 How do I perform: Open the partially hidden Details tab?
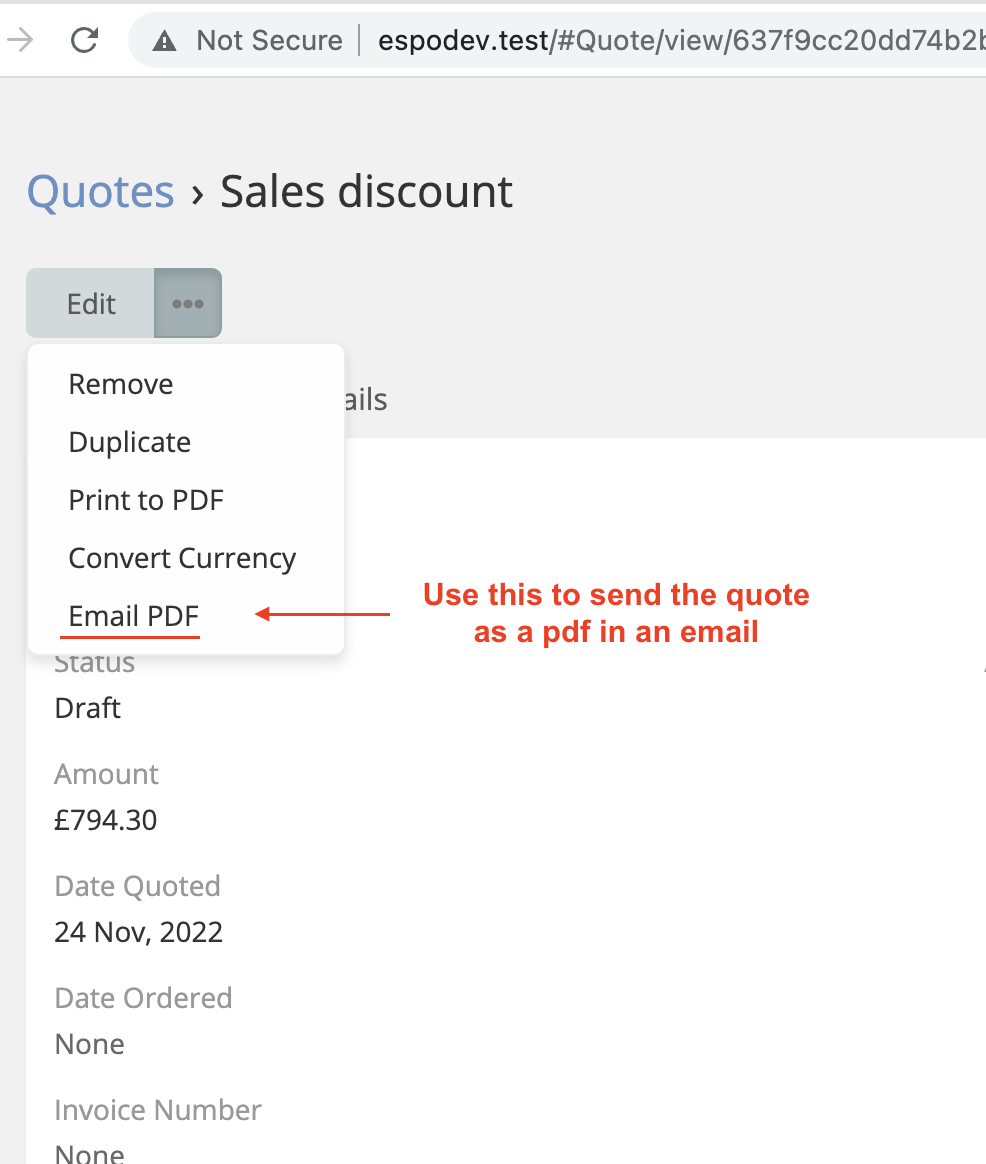(365, 400)
